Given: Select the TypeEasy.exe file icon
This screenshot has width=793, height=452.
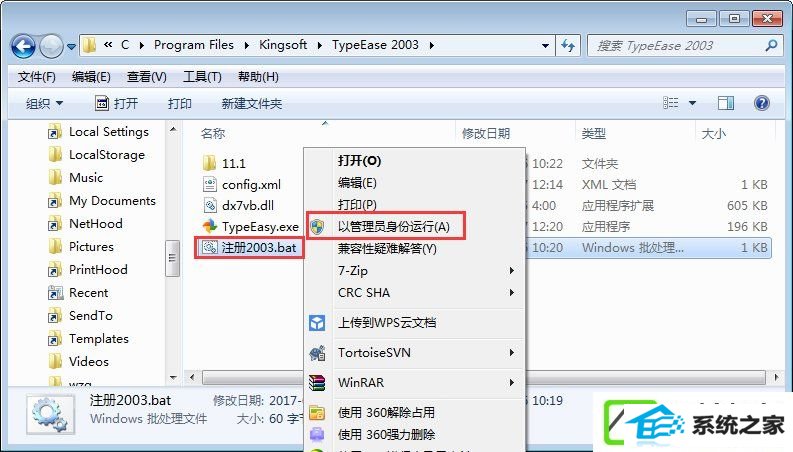Looking at the screenshot, I should pos(210,226).
